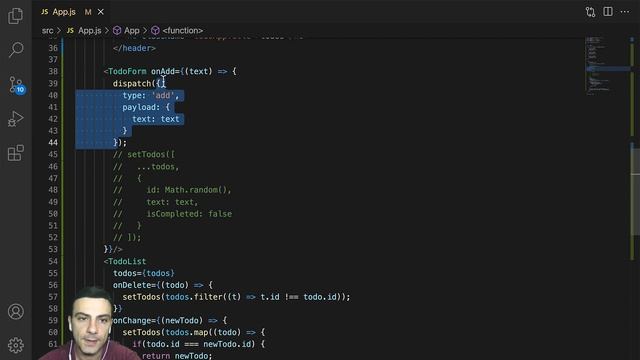Click the commented setTodos on line 45
This screenshot has height=360, width=640.
[146, 155]
